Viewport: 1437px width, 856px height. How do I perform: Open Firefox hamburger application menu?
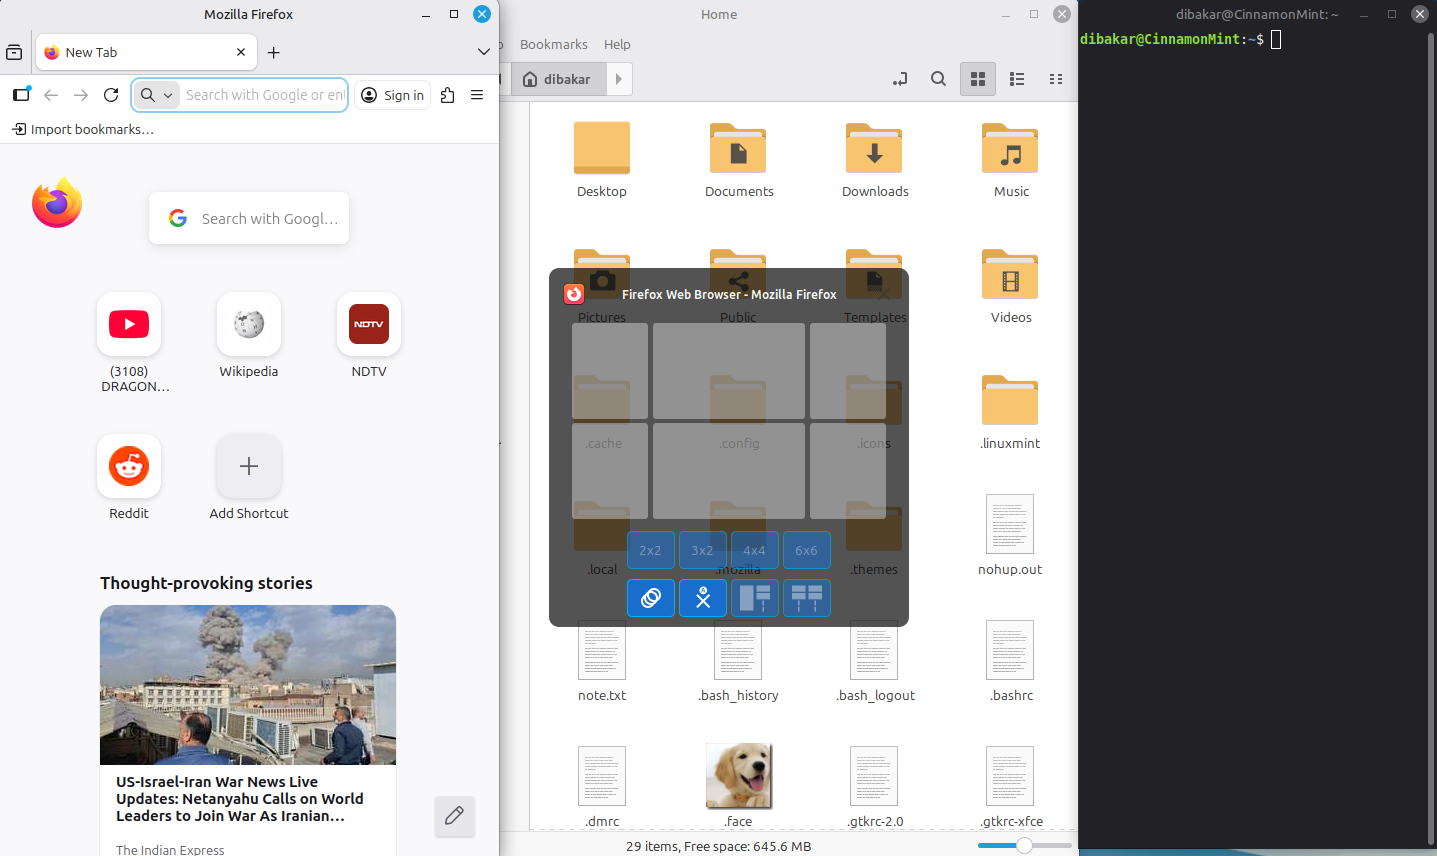(477, 95)
